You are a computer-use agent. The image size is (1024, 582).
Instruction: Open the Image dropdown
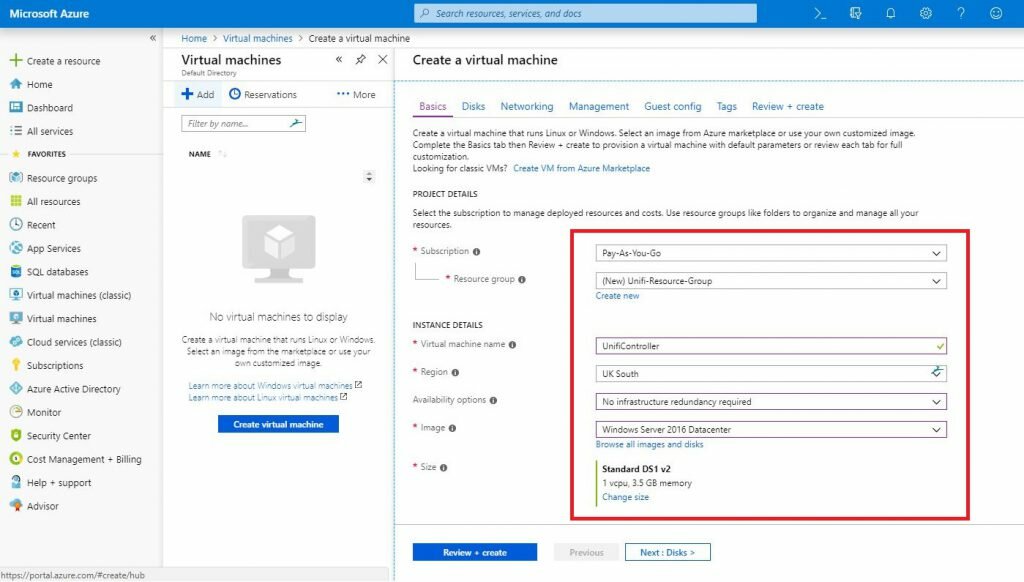[771, 430]
